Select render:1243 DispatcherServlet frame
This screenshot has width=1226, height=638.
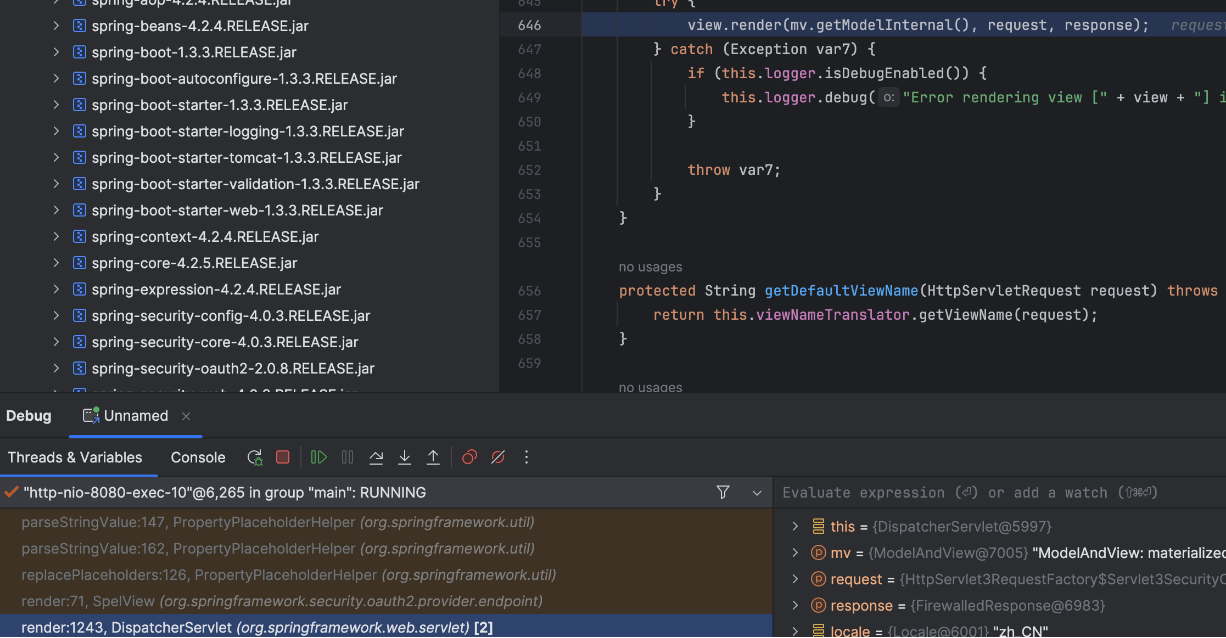point(386,627)
